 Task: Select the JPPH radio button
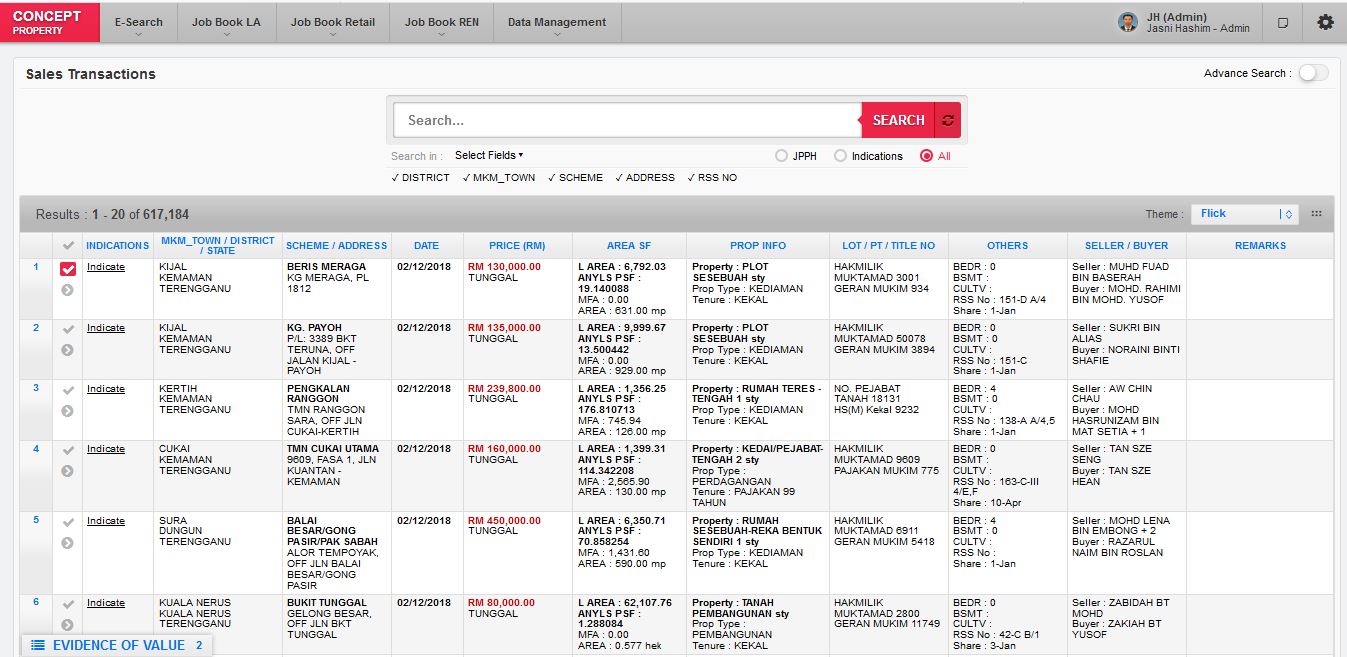click(781, 156)
